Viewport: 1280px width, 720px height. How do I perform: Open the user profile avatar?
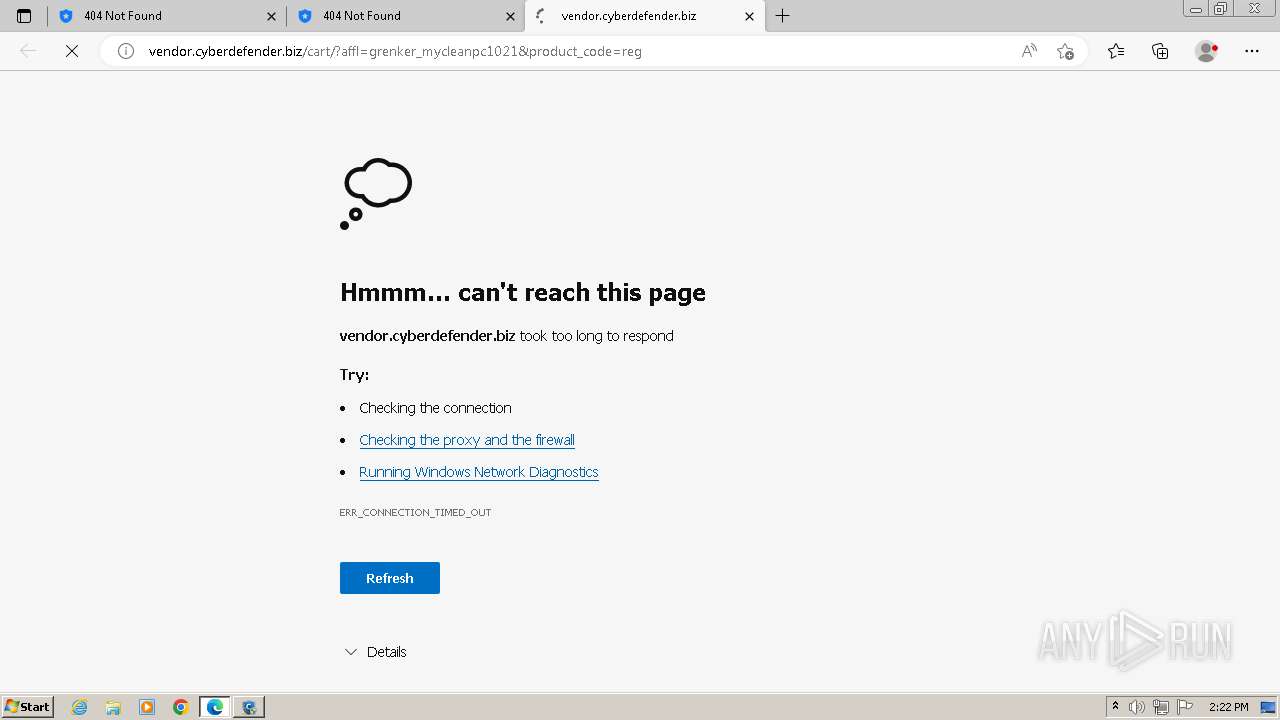coord(1206,51)
